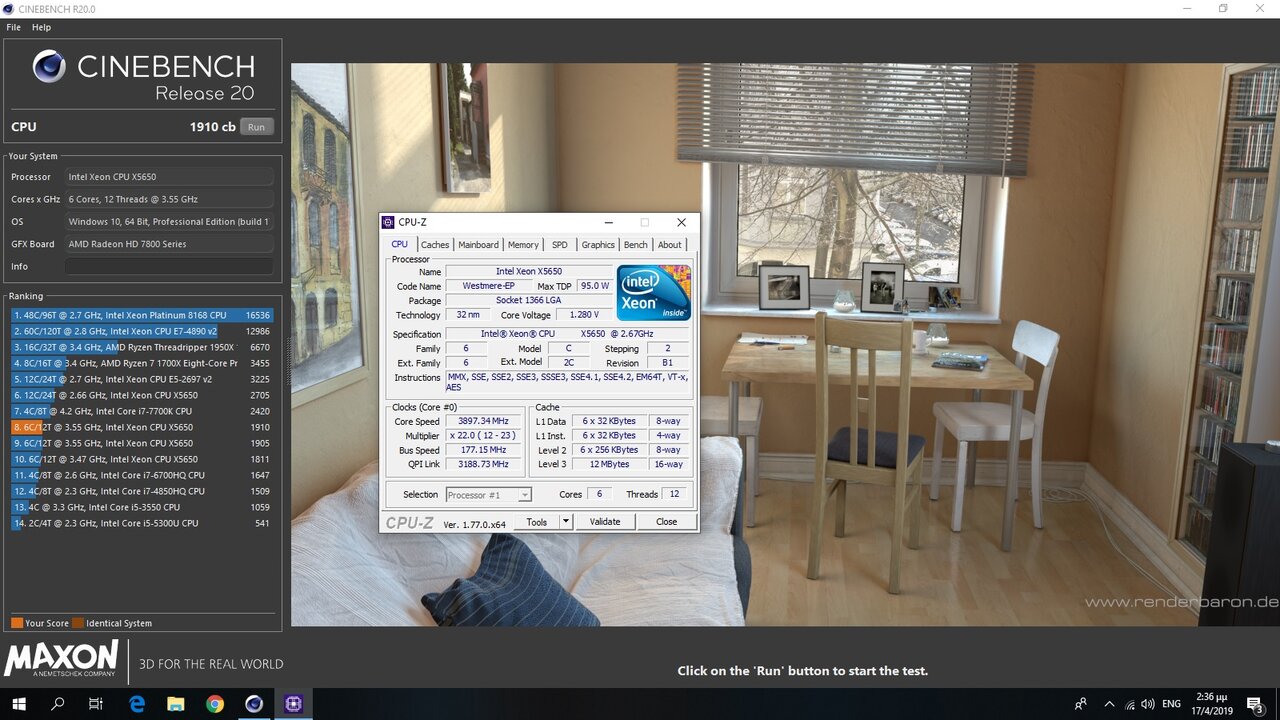Viewport: 1280px width, 720px height.
Task: Click the Identical System legend swatch
Action: [x=78, y=623]
